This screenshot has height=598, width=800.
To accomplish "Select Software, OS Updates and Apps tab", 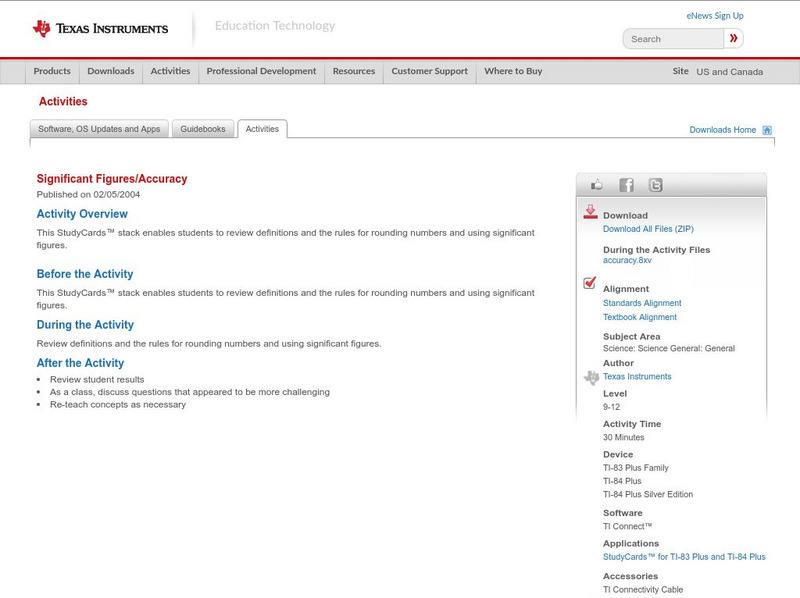I will [99, 129].
